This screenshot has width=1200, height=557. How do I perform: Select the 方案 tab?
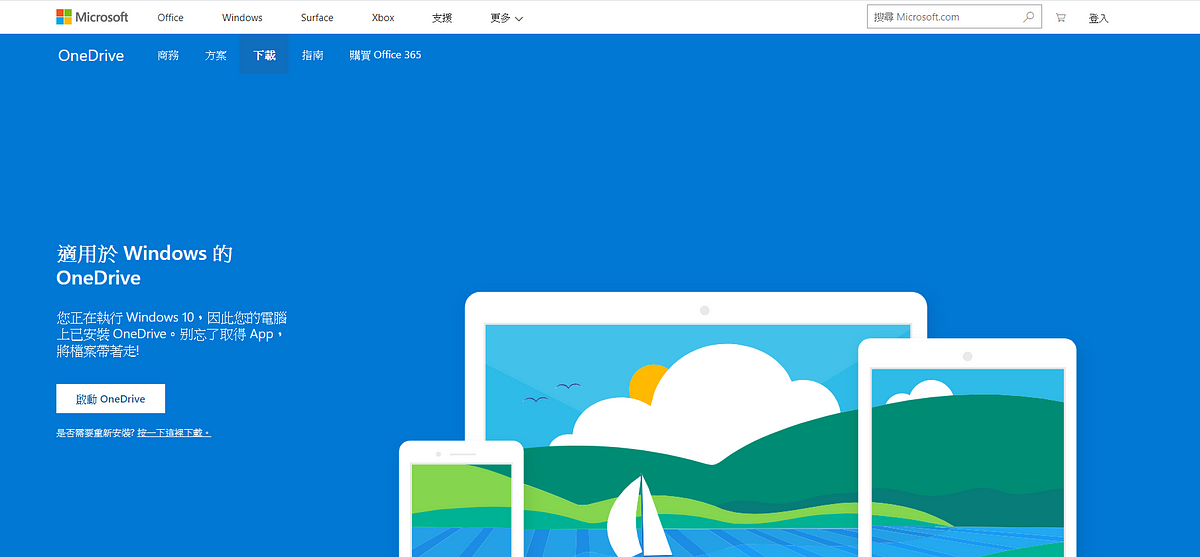click(216, 55)
